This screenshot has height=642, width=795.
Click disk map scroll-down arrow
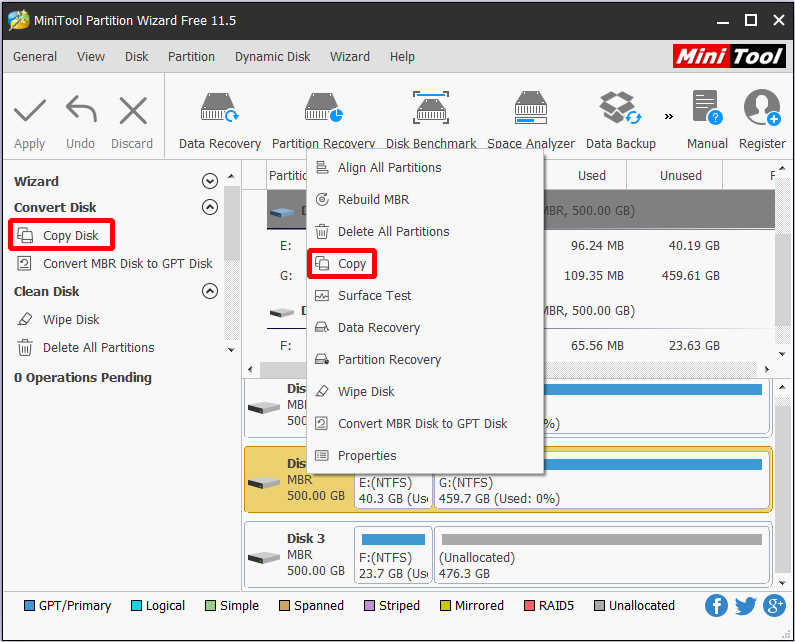(782, 582)
